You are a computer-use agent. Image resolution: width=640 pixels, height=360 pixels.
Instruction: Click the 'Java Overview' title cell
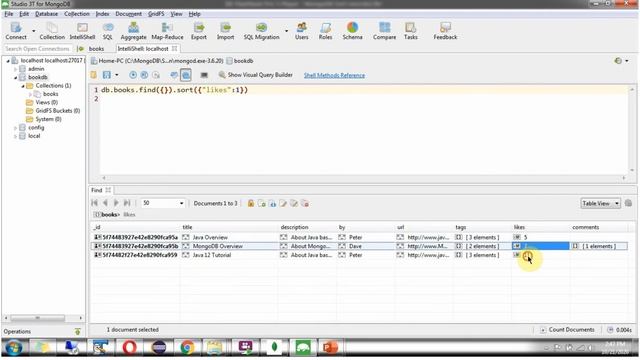tap(210, 237)
